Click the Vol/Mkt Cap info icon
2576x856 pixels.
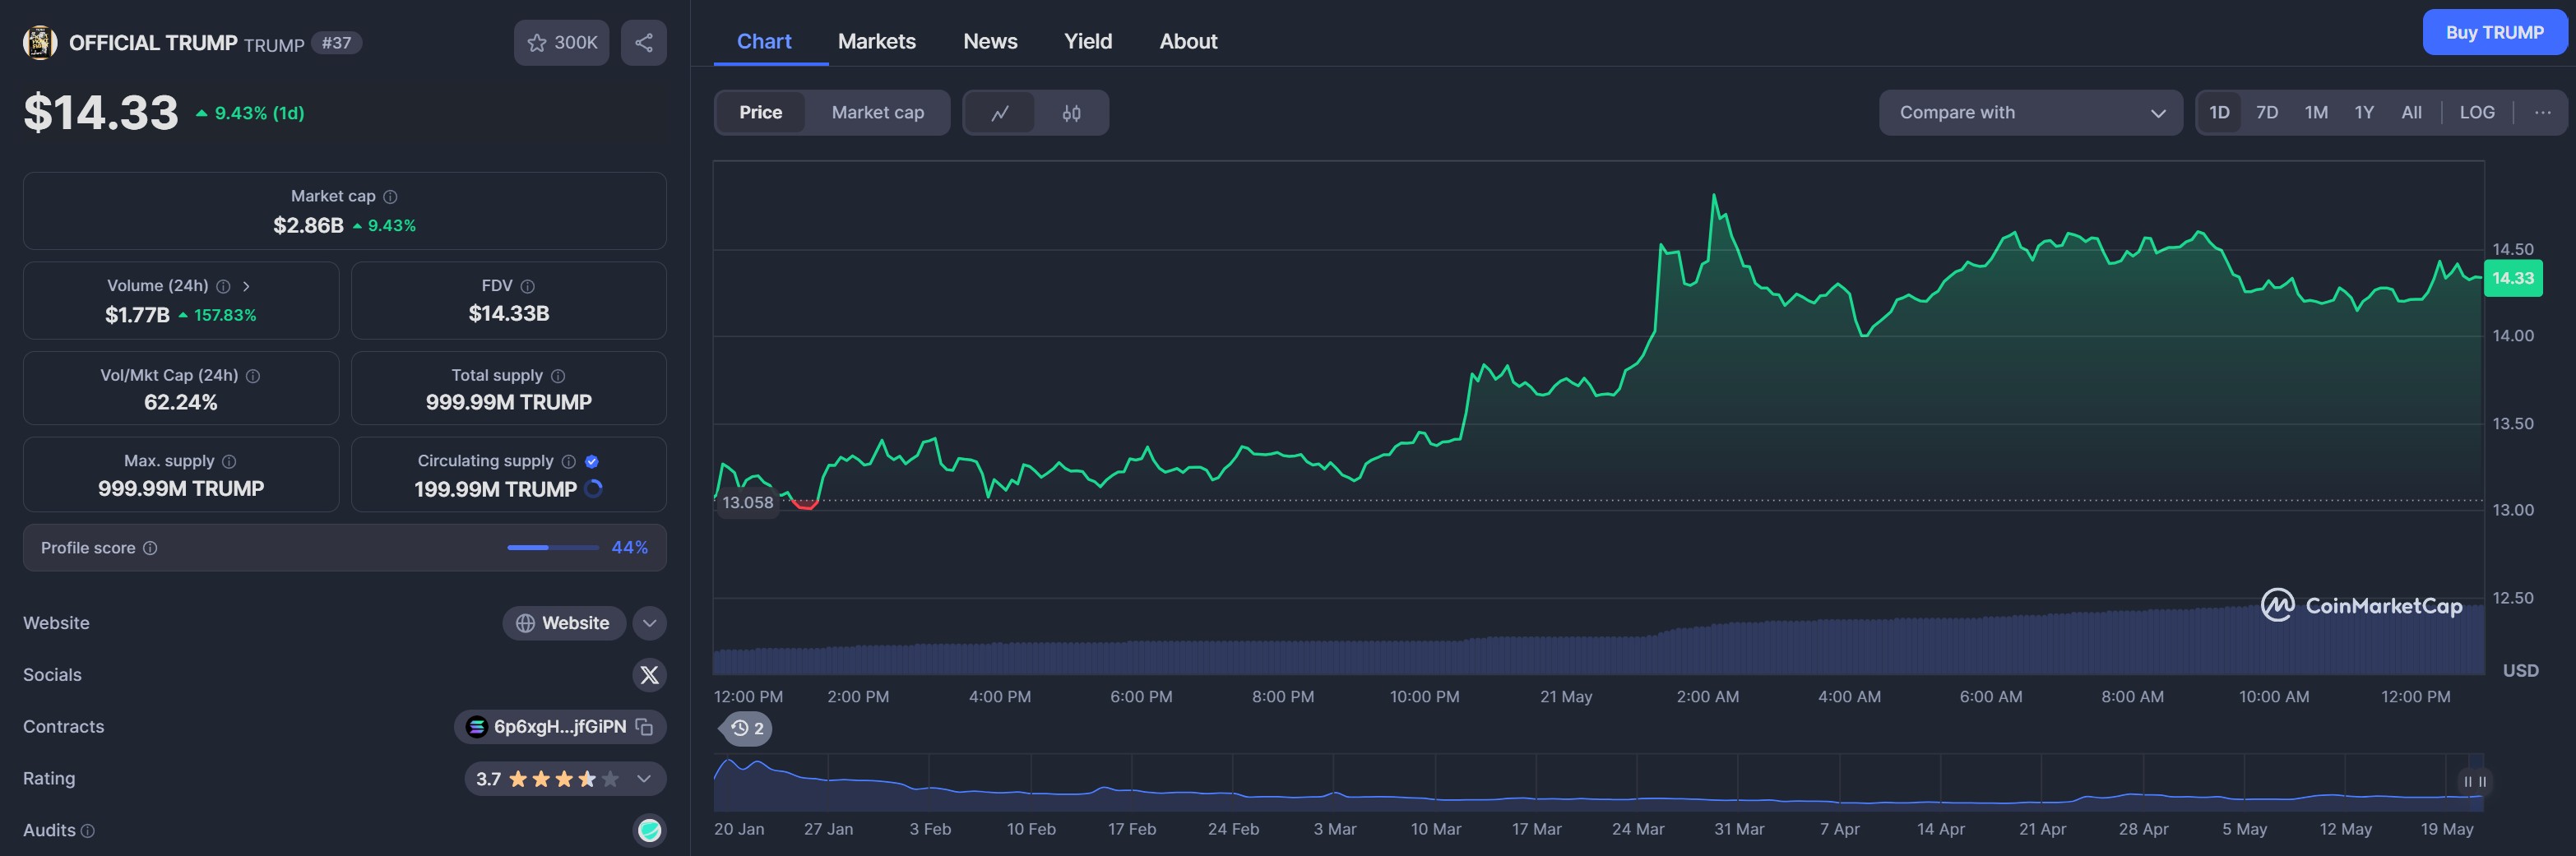coord(253,376)
